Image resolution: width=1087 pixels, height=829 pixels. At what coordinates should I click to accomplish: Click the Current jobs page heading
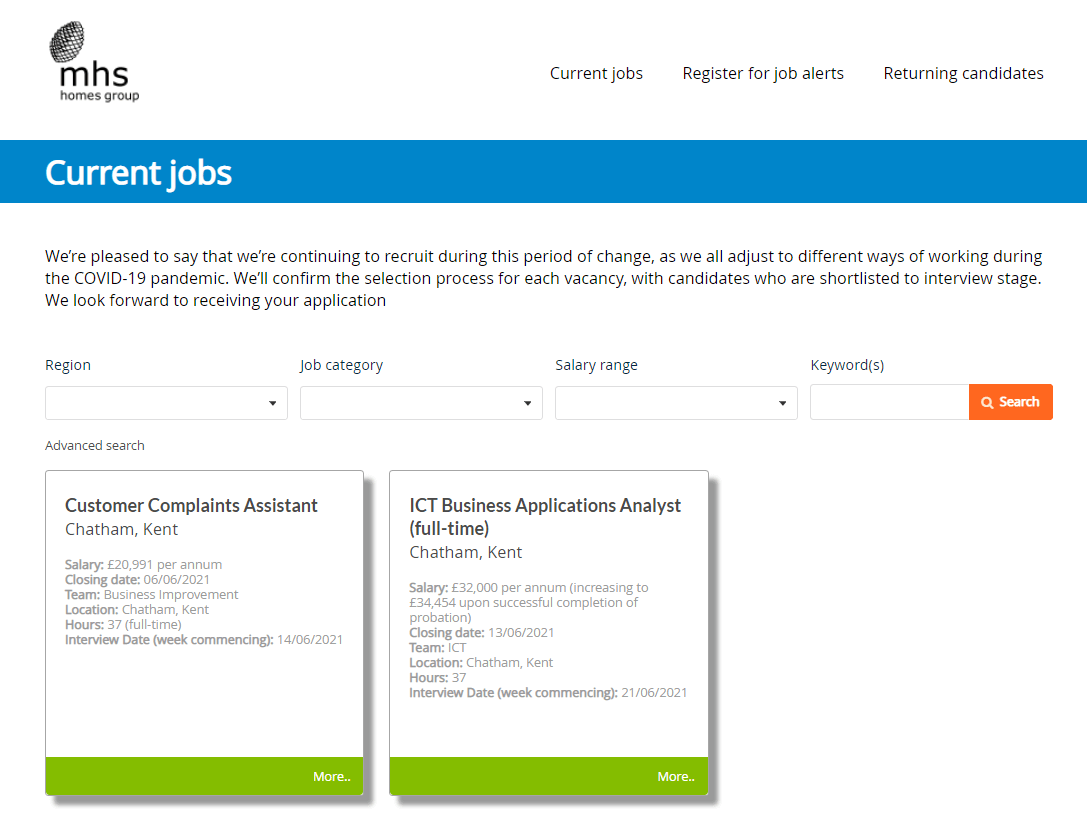point(138,172)
